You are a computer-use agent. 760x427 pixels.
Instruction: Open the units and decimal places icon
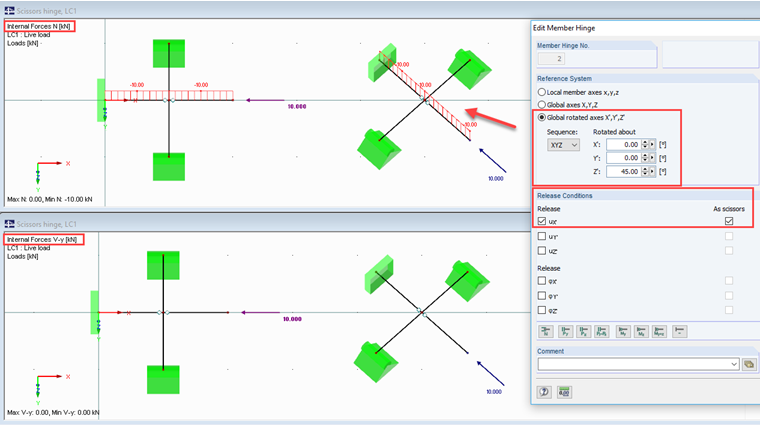(x=564, y=392)
